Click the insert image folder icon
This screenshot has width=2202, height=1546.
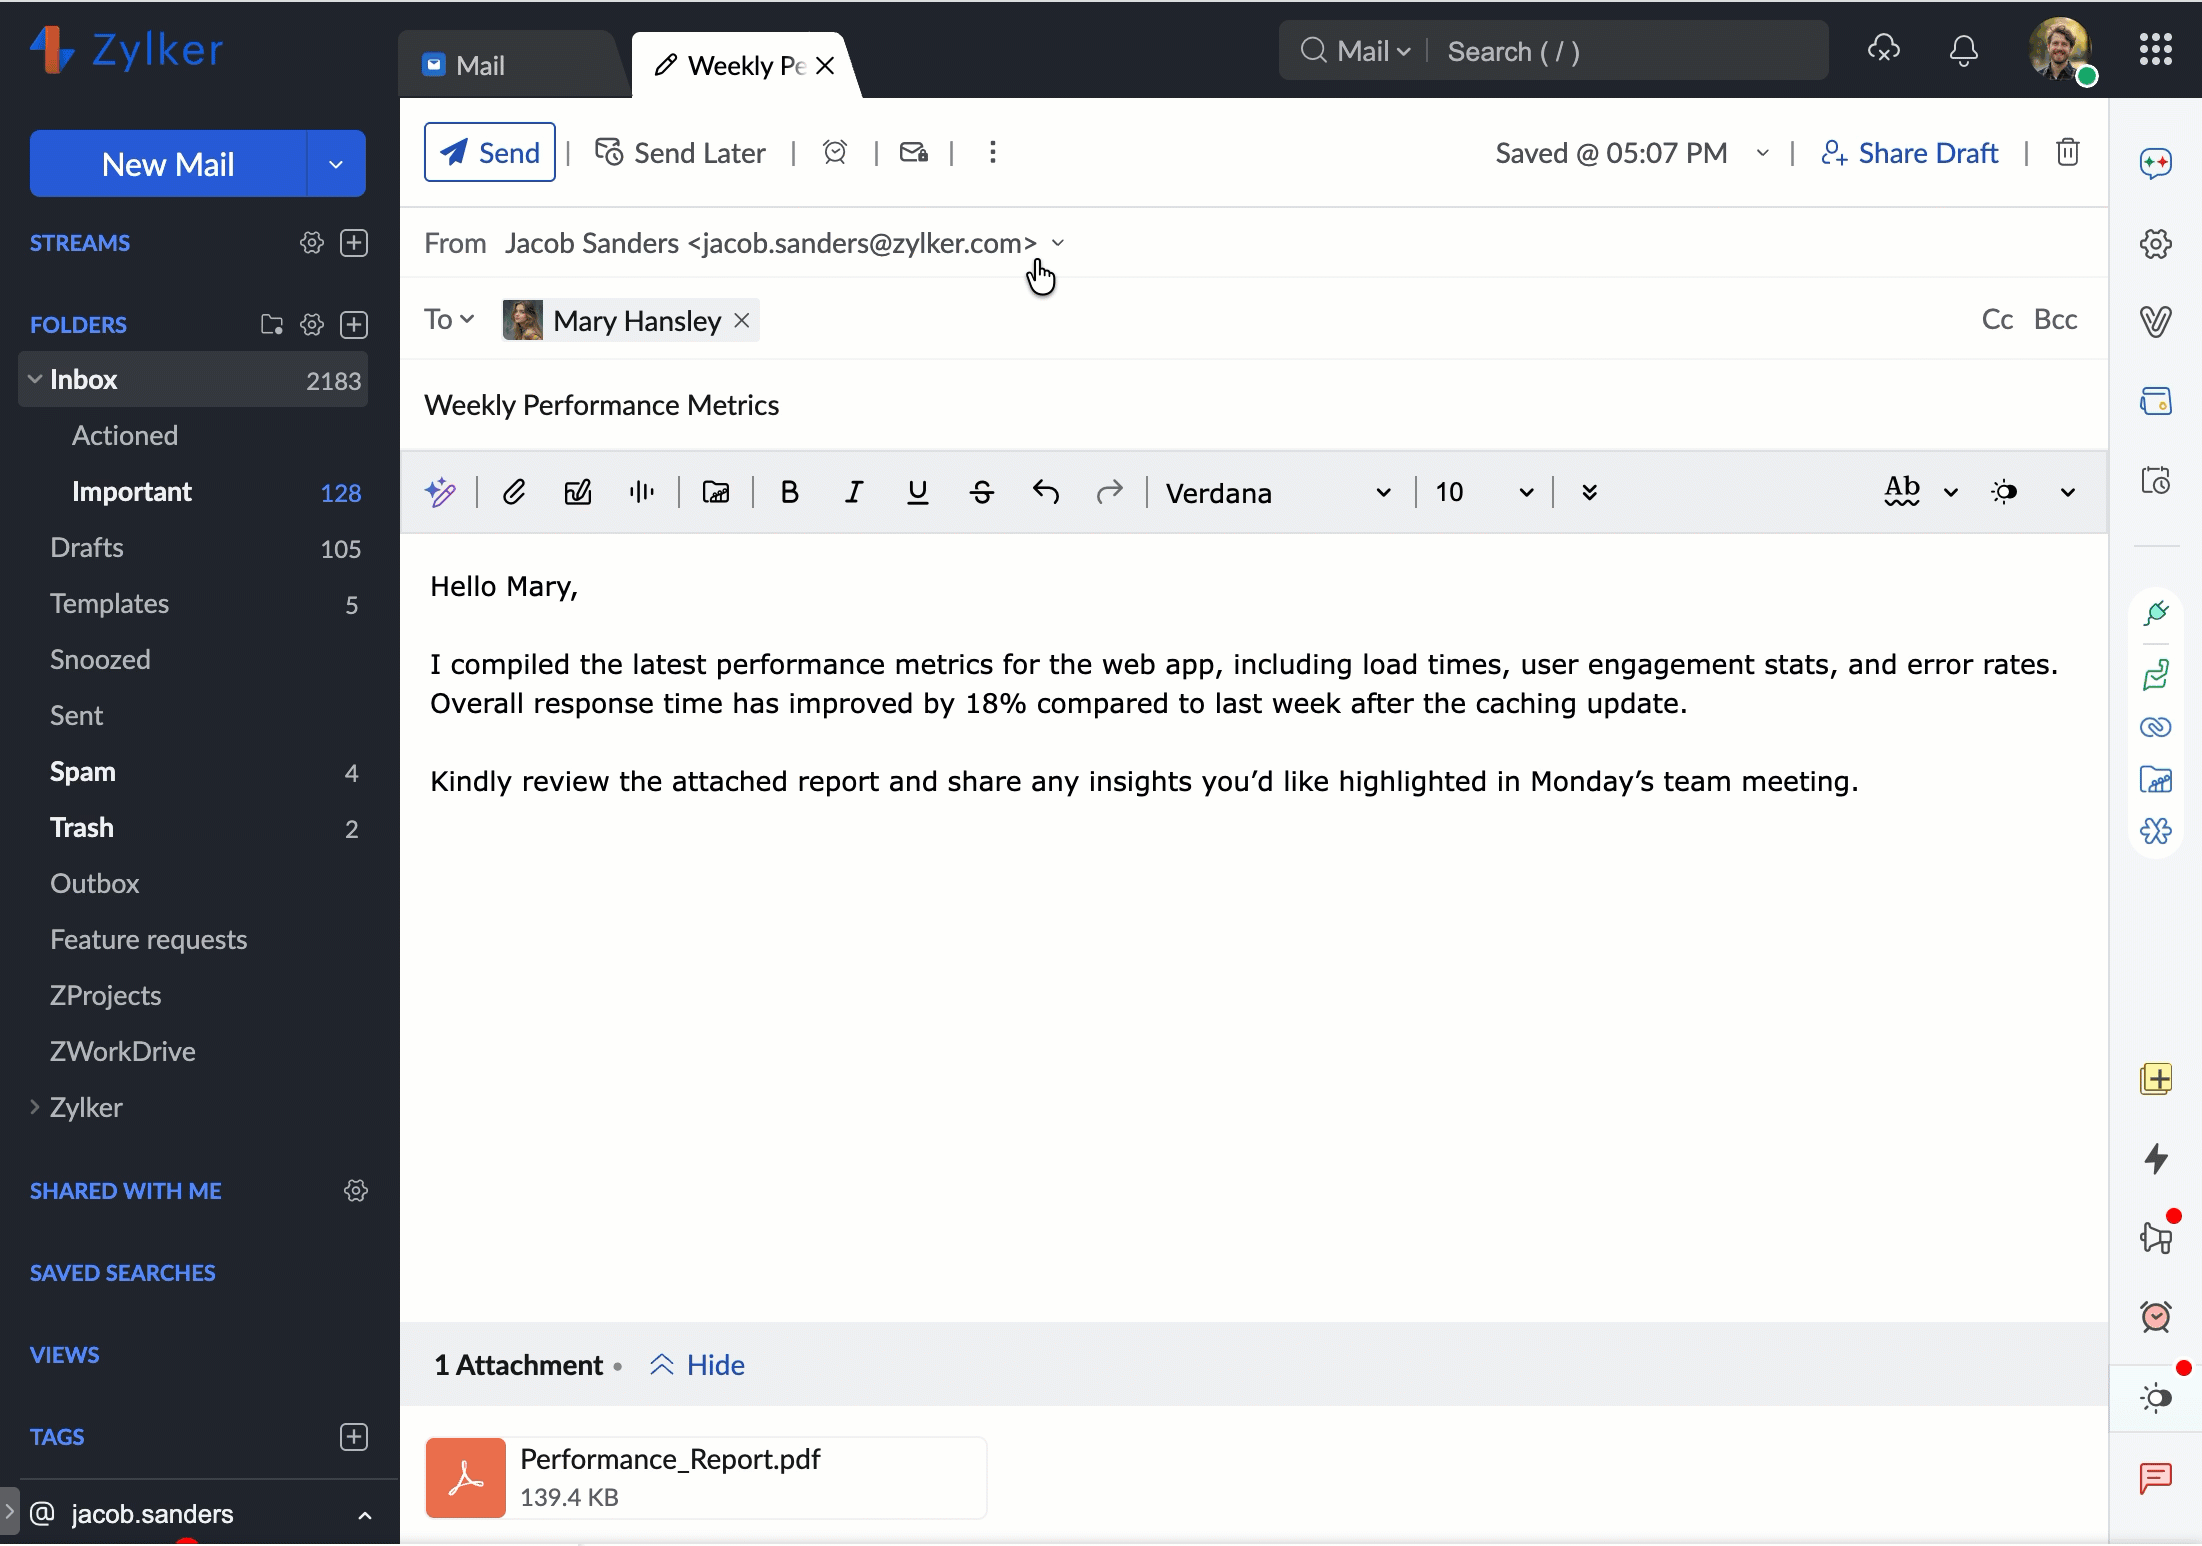[x=716, y=492]
